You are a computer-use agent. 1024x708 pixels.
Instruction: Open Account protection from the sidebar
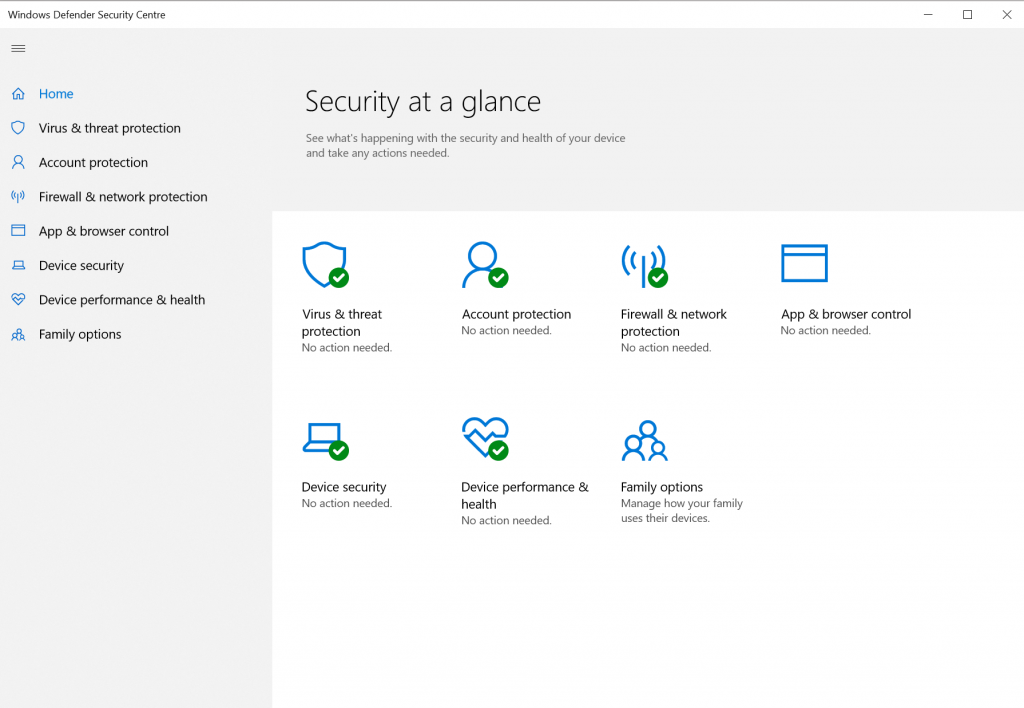(x=93, y=163)
